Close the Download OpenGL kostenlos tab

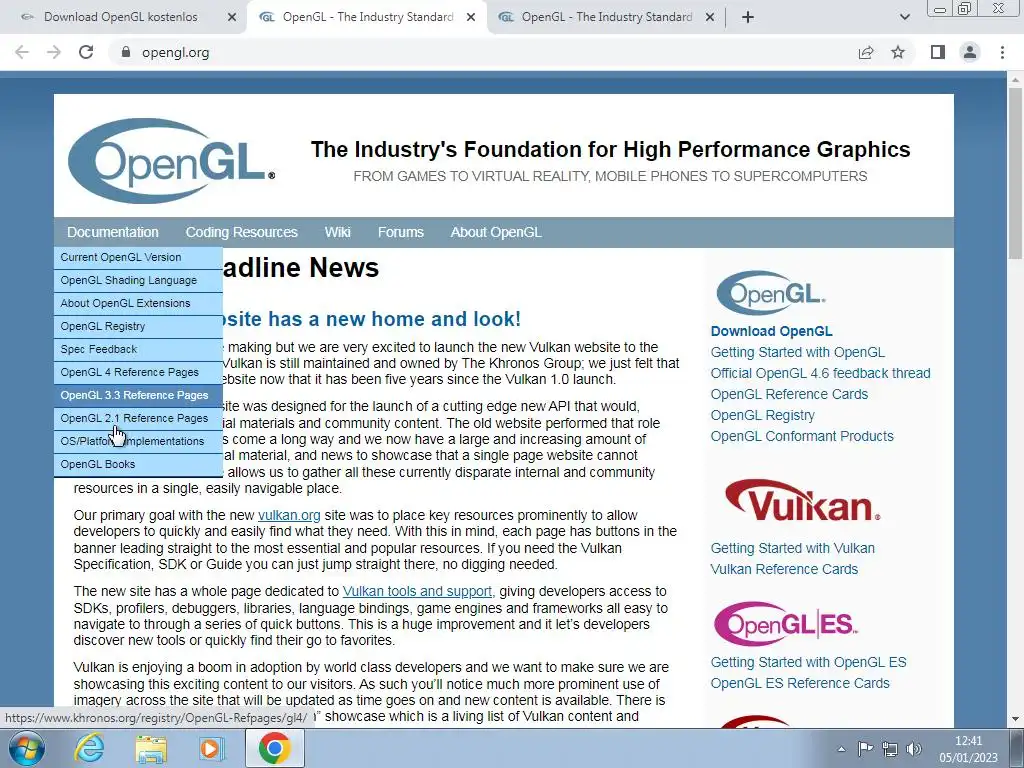pyautogui.click(x=232, y=18)
